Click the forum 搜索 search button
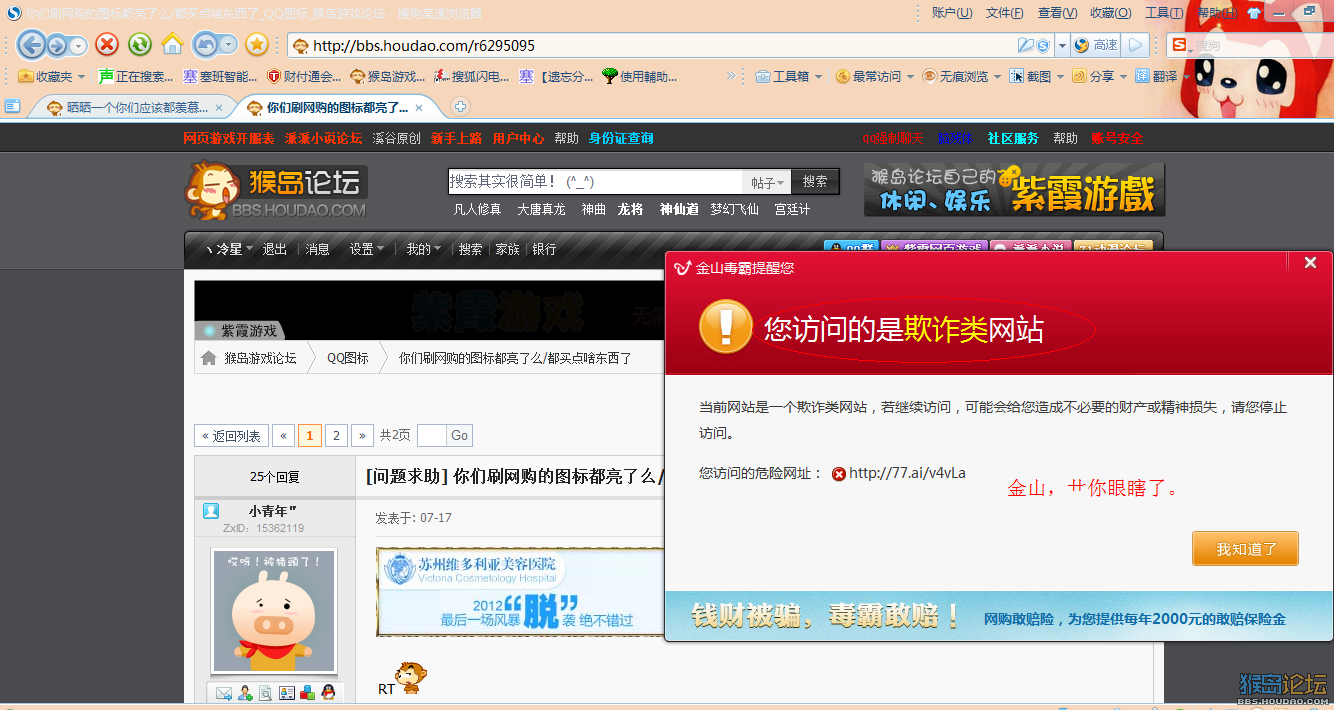 click(x=815, y=181)
